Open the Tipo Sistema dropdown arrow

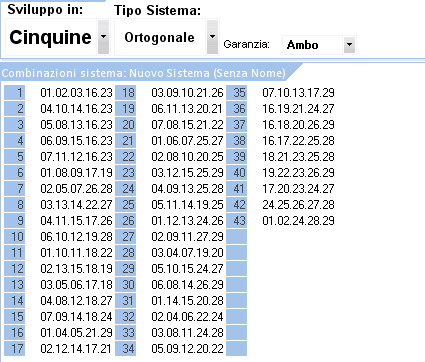point(212,37)
